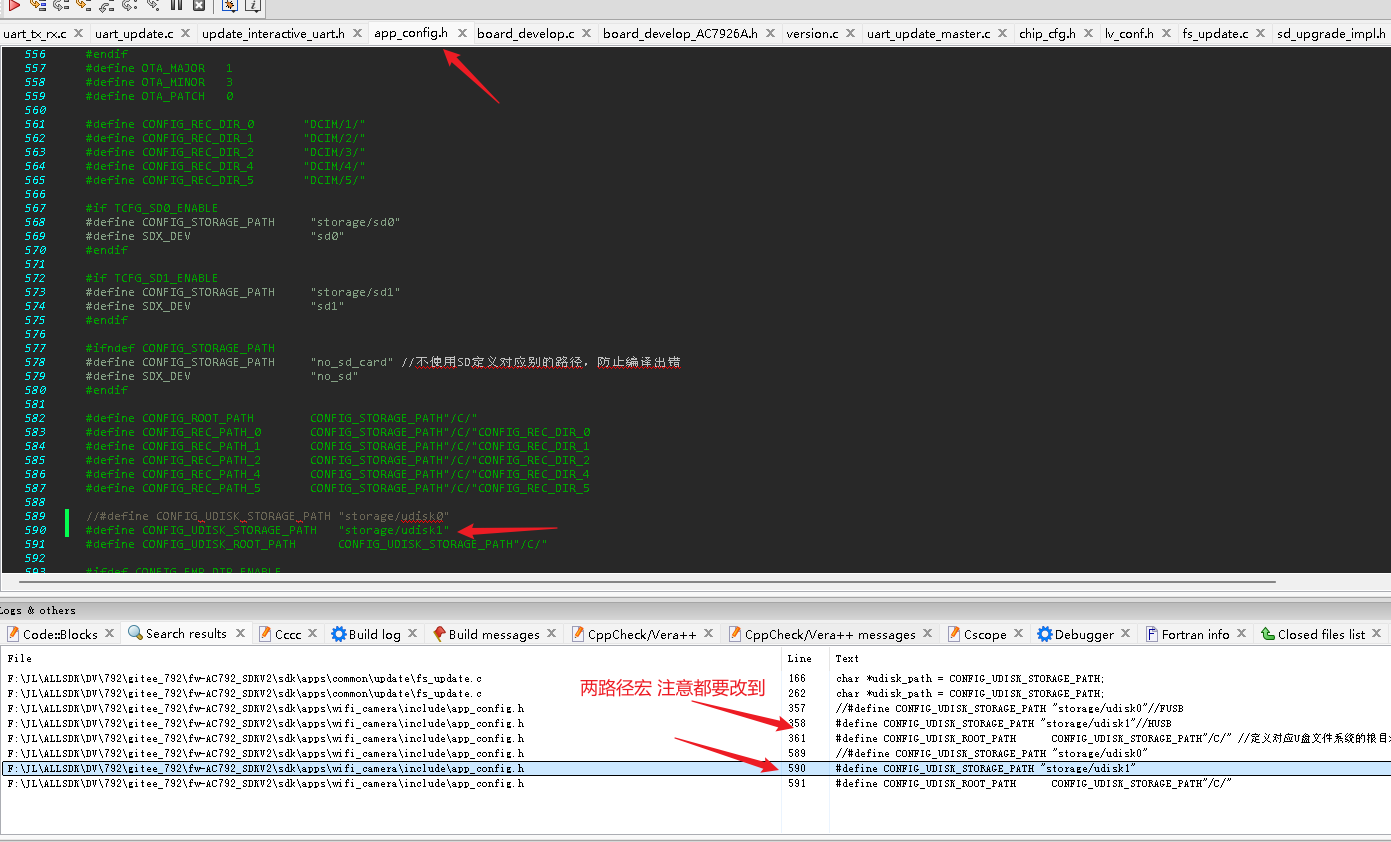Click the Break debugger pause icon
This screenshot has height=842, width=1391.
(177, 5)
